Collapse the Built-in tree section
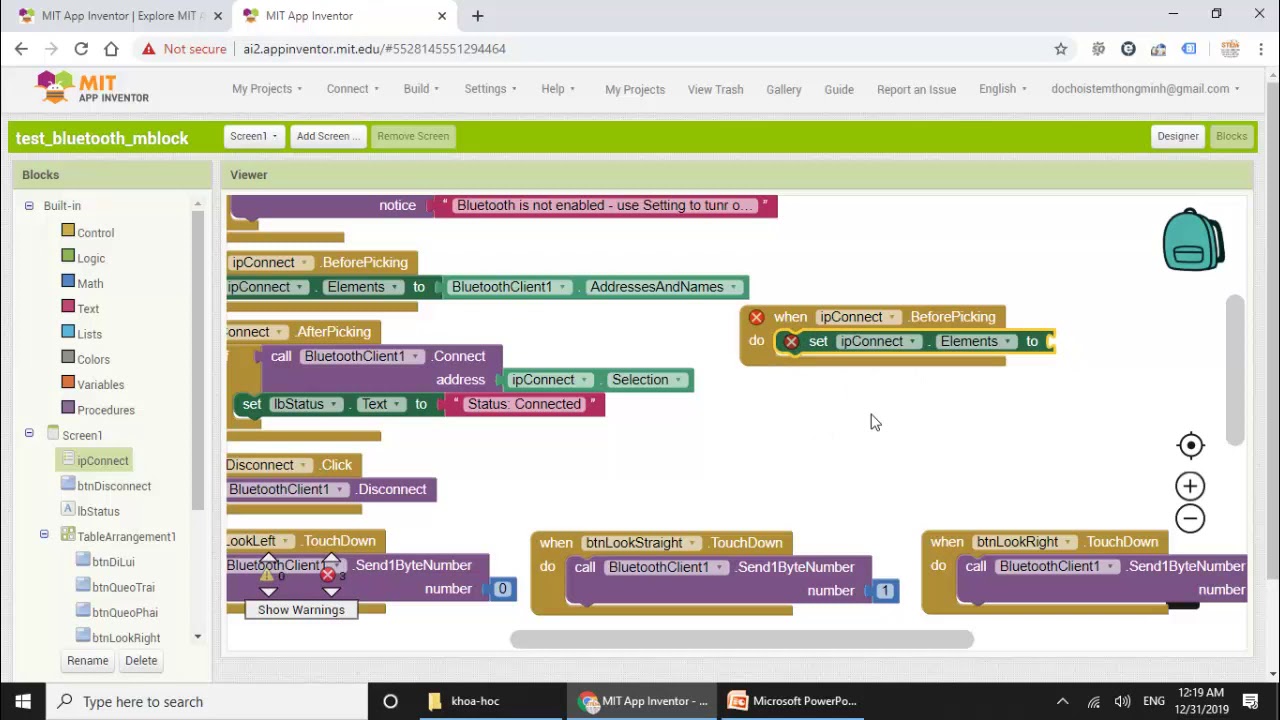1280x720 pixels. [29, 205]
